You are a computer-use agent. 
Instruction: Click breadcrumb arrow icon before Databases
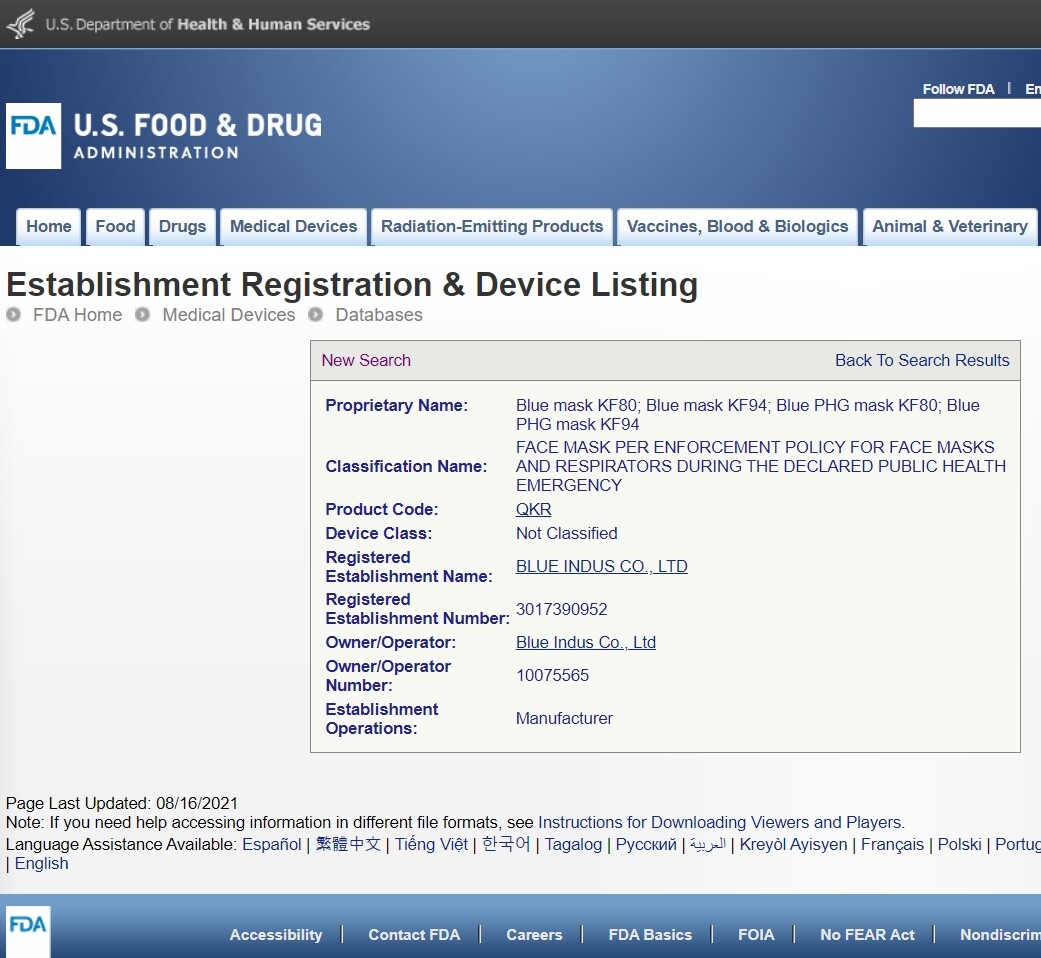tap(315, 314)
